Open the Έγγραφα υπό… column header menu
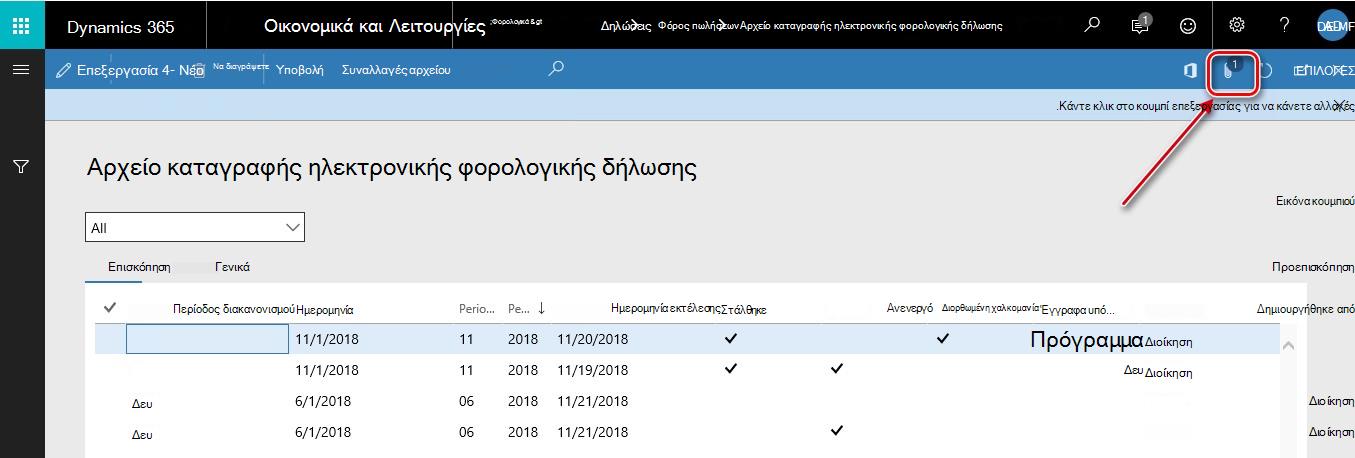The height and width of the screenshot is (458, 1355). 1078,310
